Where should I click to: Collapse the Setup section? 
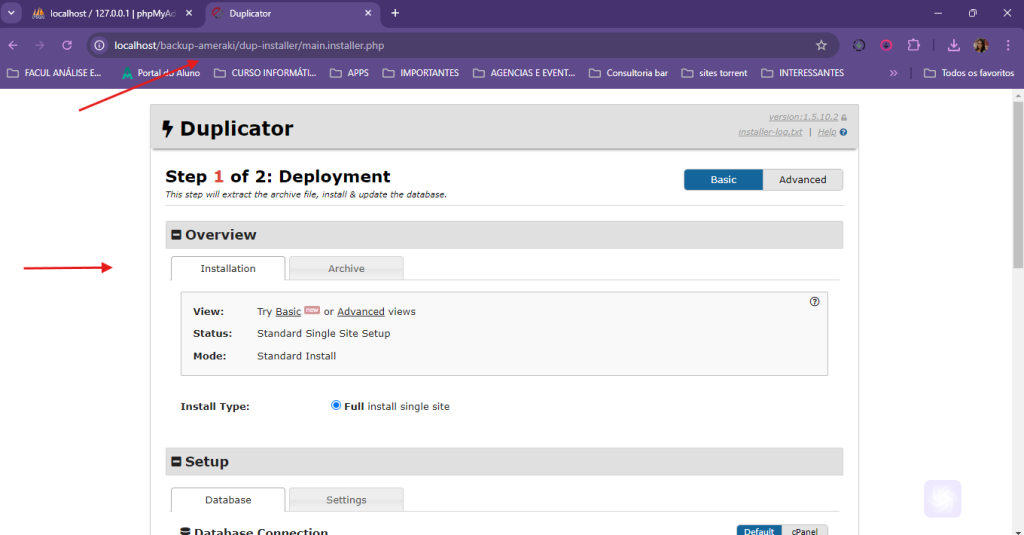(176, 462)
